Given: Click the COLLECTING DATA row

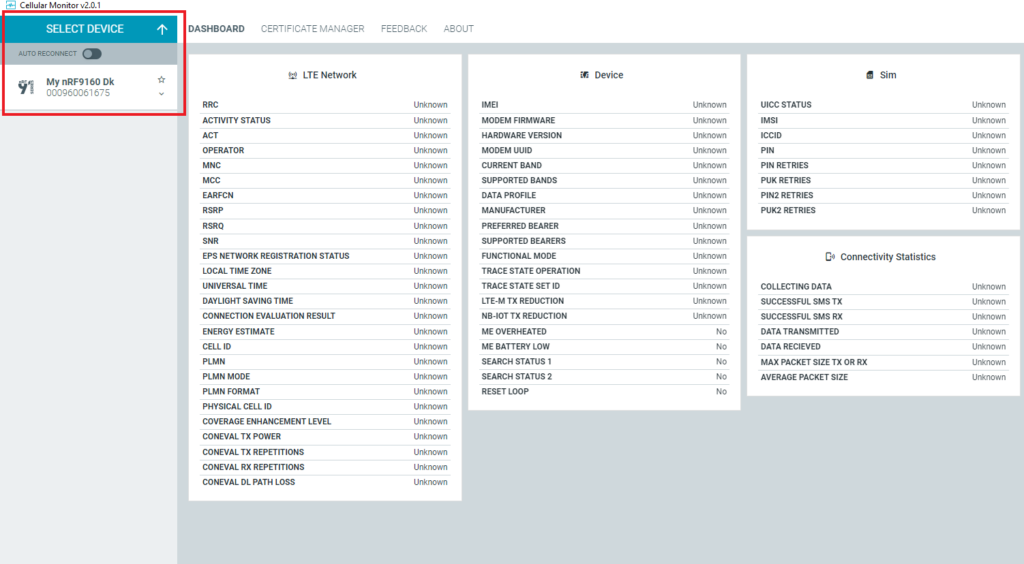Looking at the screenshot, I should (883, 287).
